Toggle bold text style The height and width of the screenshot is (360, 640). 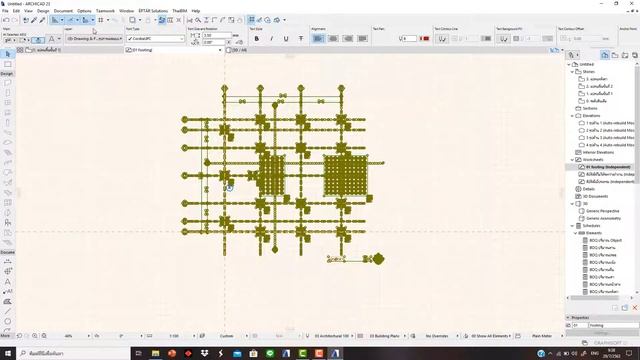pyautogui.click(x=257, y=39)
